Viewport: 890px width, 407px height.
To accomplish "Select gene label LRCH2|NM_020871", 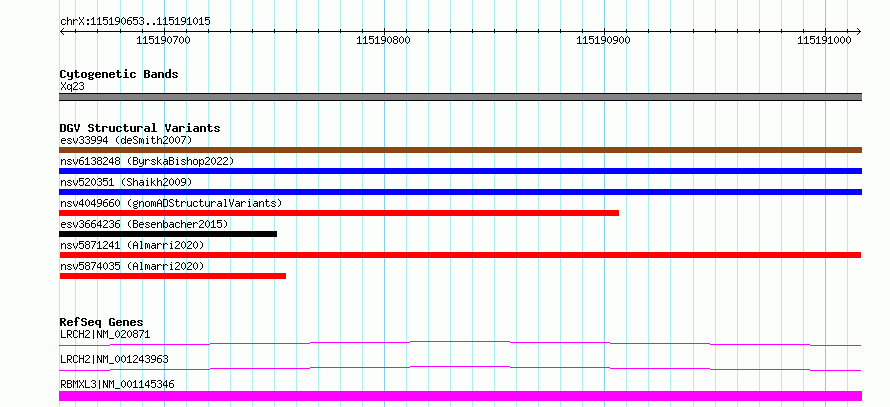I will coord(105,334).
